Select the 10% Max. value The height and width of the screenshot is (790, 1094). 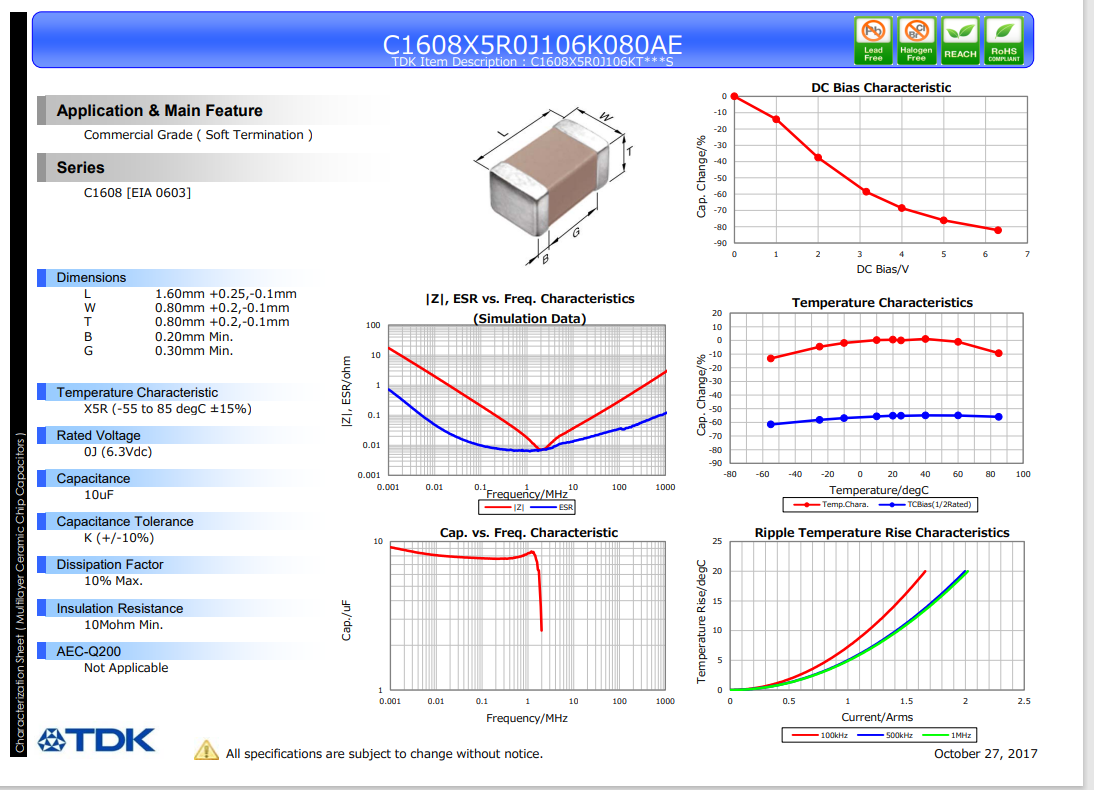pyautogui.click(x=113, y=581)
